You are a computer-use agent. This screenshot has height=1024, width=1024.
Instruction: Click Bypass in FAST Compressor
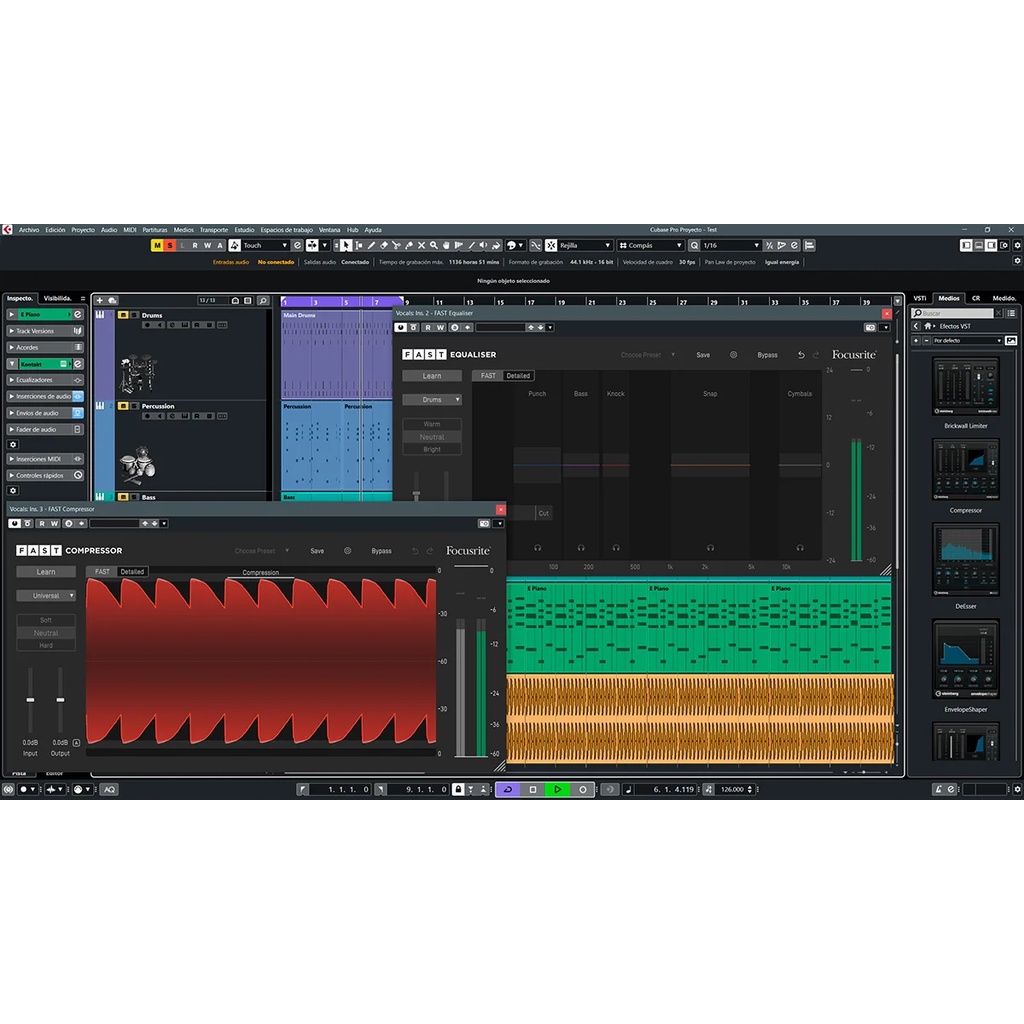coord(381,551)
